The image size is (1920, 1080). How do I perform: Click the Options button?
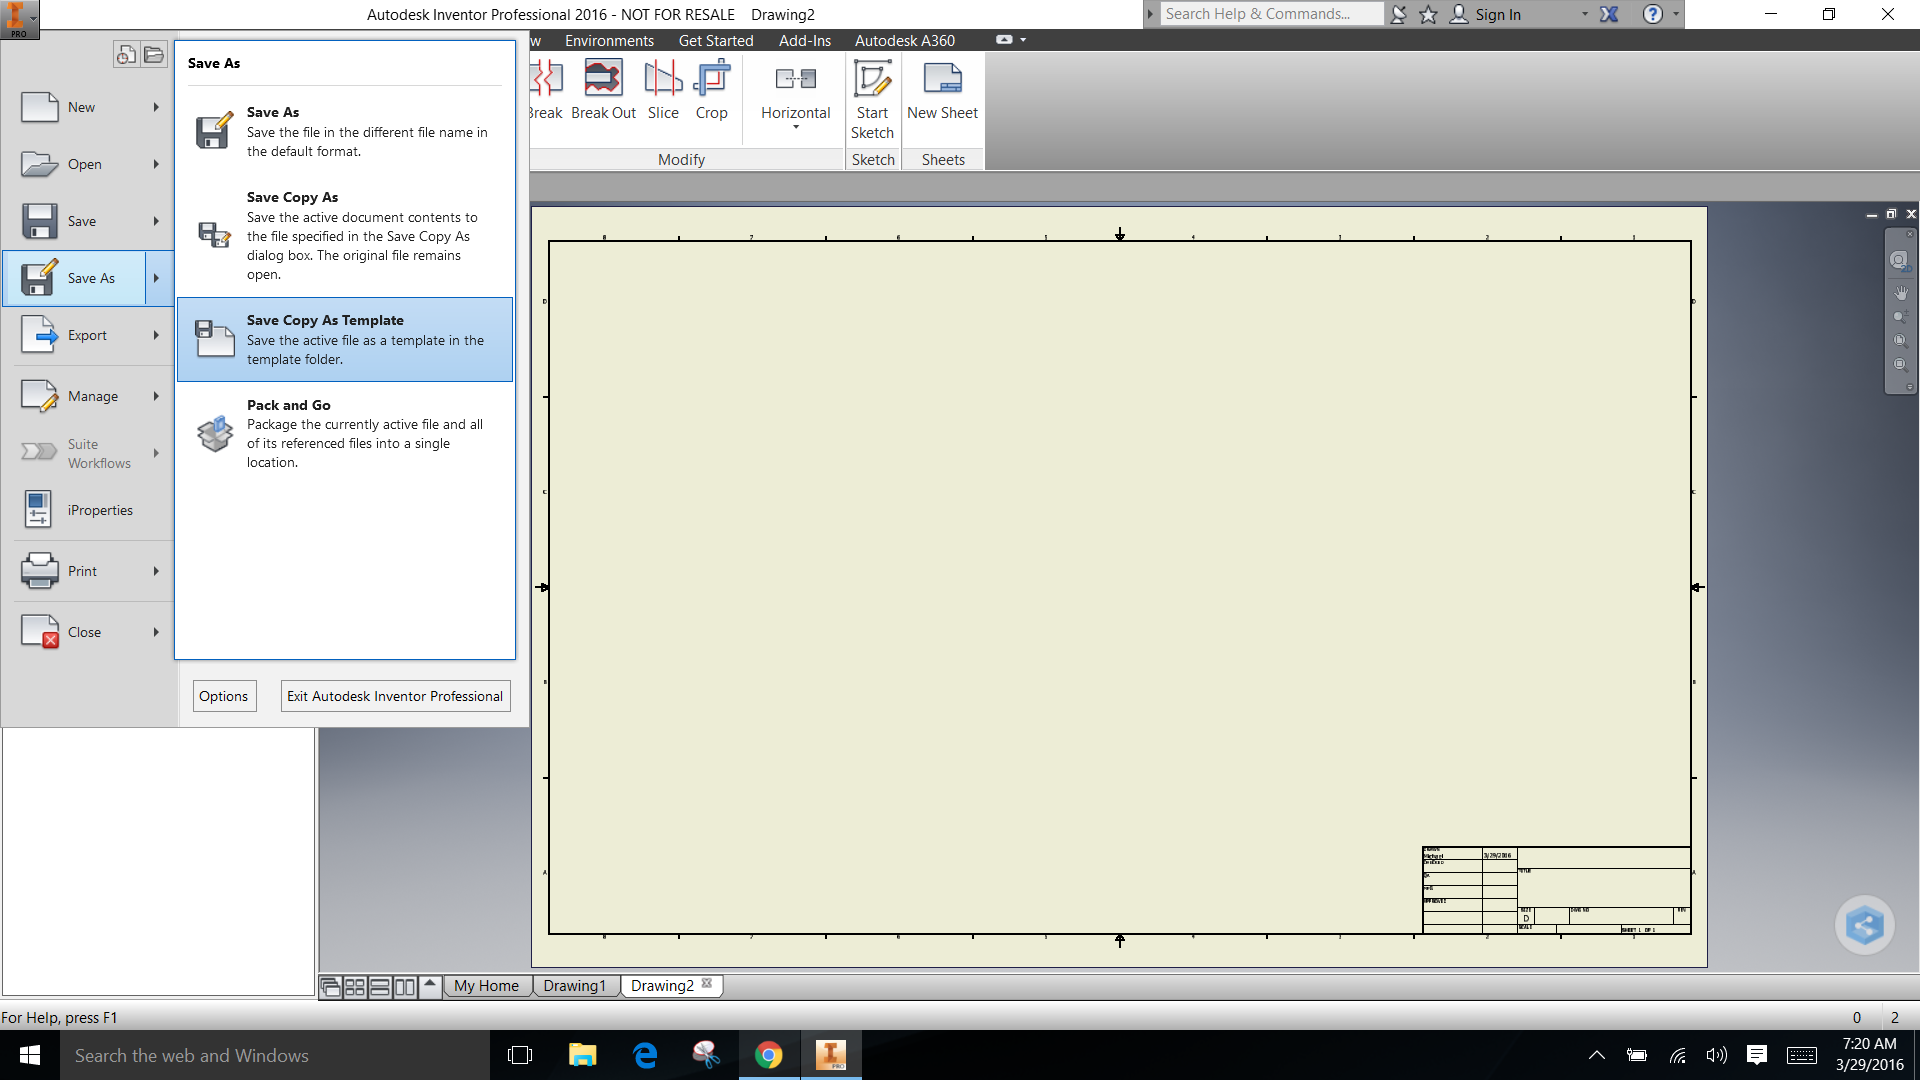223,695
